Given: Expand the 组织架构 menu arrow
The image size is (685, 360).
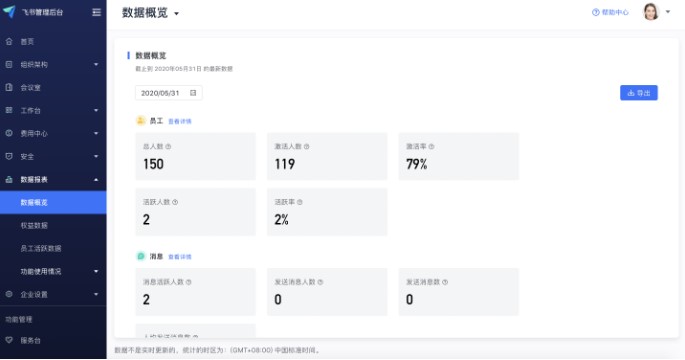Looking at the screenshot, I should click(x=96, y=64).
